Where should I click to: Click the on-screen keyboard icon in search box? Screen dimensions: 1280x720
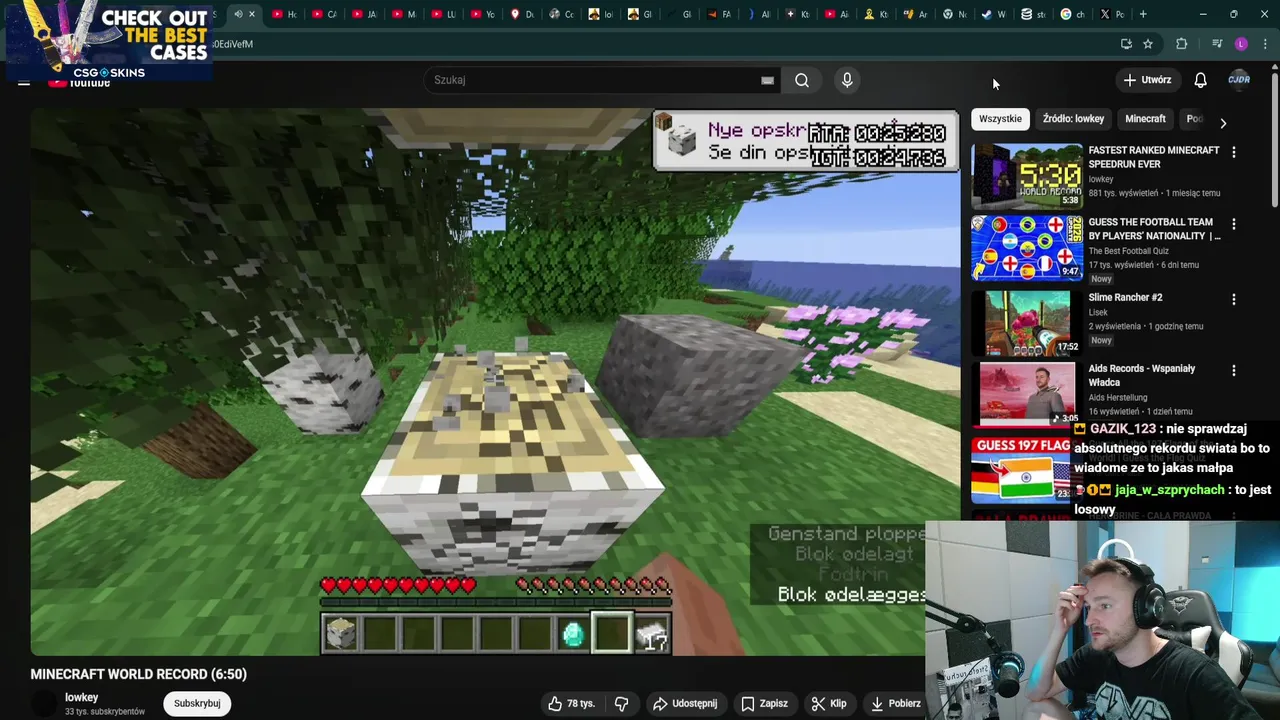(x=767, y=80)
